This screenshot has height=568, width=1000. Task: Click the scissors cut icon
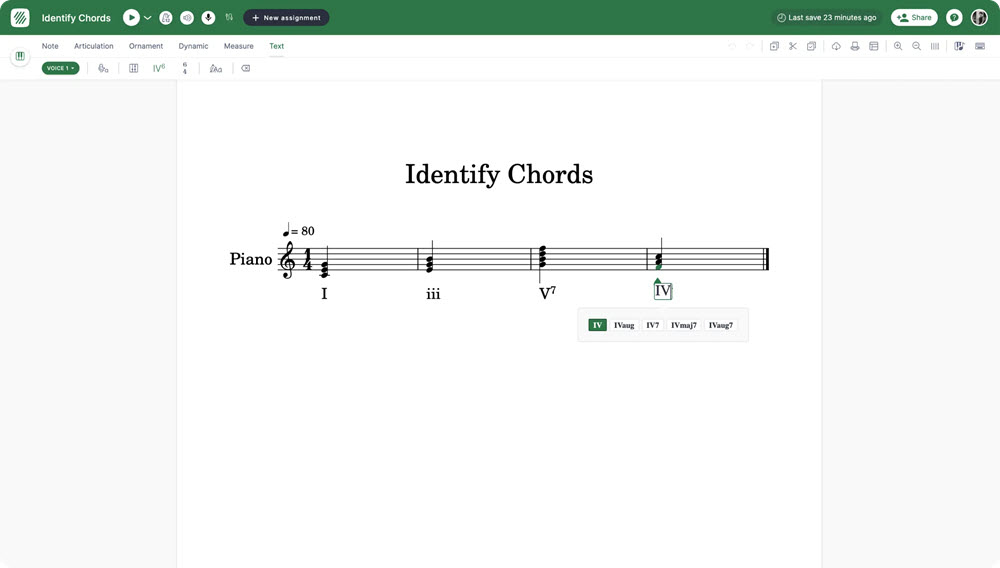pos(793,46)
